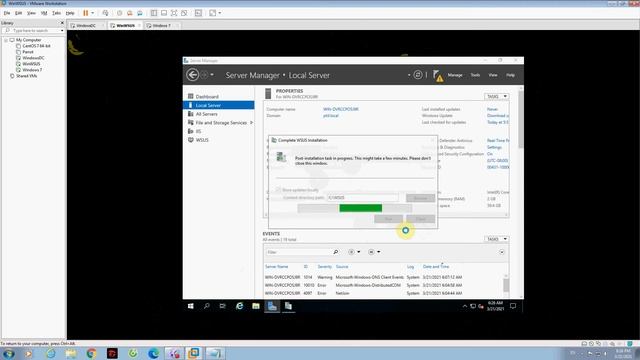This screenshot has height=360, width=640.
Task: Click the send Ctrl+Alt+Del toolbar icon
Action: point(105,13)
